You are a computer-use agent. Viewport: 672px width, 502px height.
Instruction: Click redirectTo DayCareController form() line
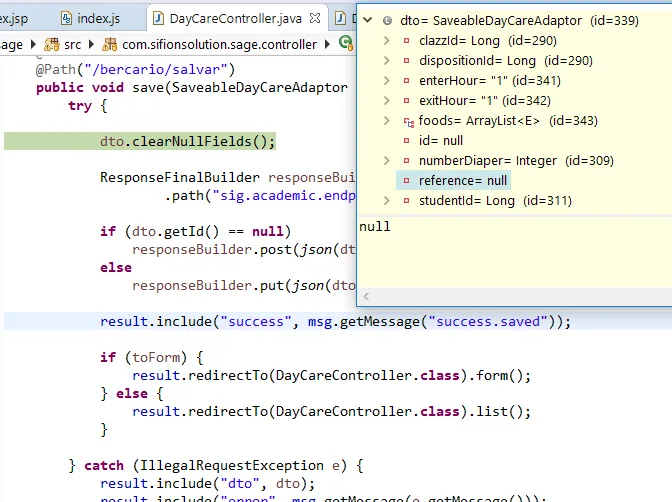(331, 376)
